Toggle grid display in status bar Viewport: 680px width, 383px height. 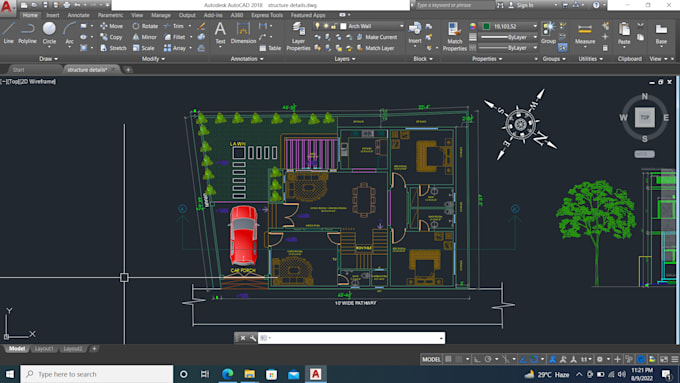tap(448, 359)
